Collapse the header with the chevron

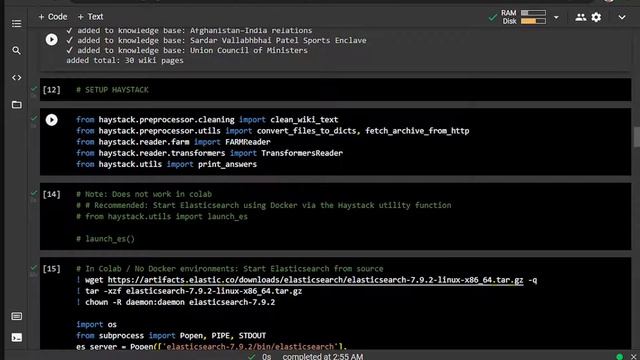[x=622, y=18]
